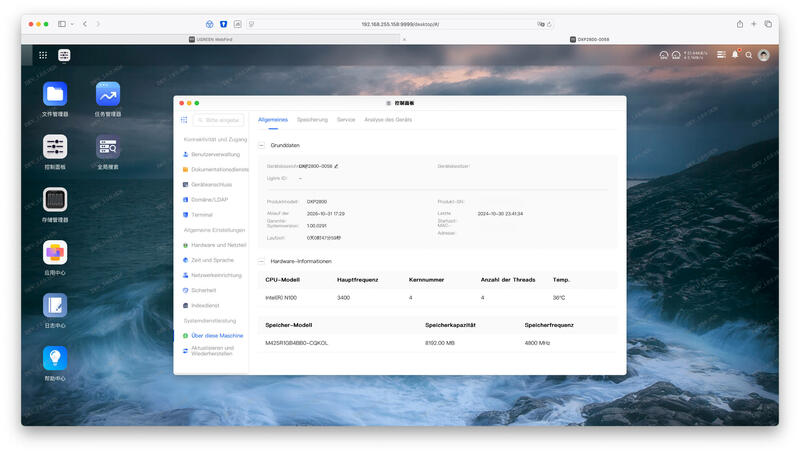Open the user avatar menu in top bar
The width and height of the screenshot is (800, 454).
(x=764, y=55)
